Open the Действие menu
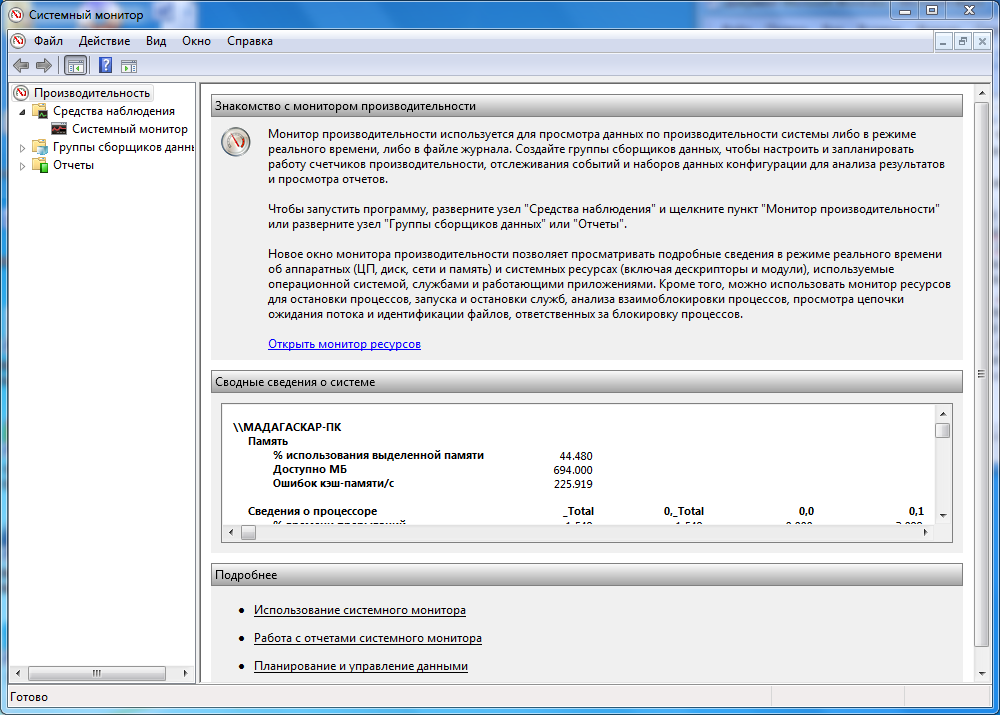The height and width of the screenshot is (715, 1000). 104,41
